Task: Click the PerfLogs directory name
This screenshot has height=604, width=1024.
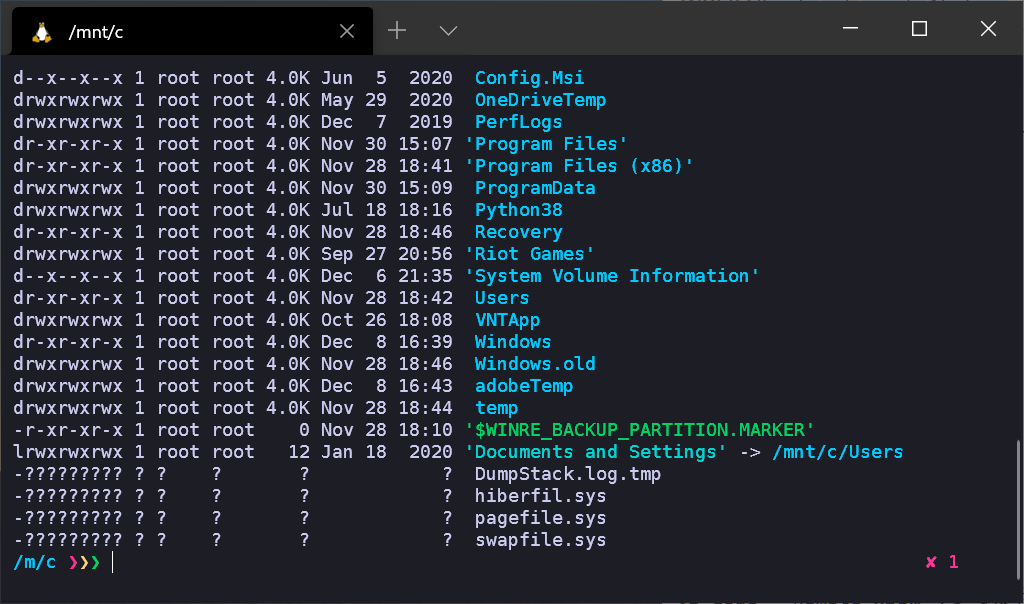Action: pyautogui.click(x=518, y=122)
